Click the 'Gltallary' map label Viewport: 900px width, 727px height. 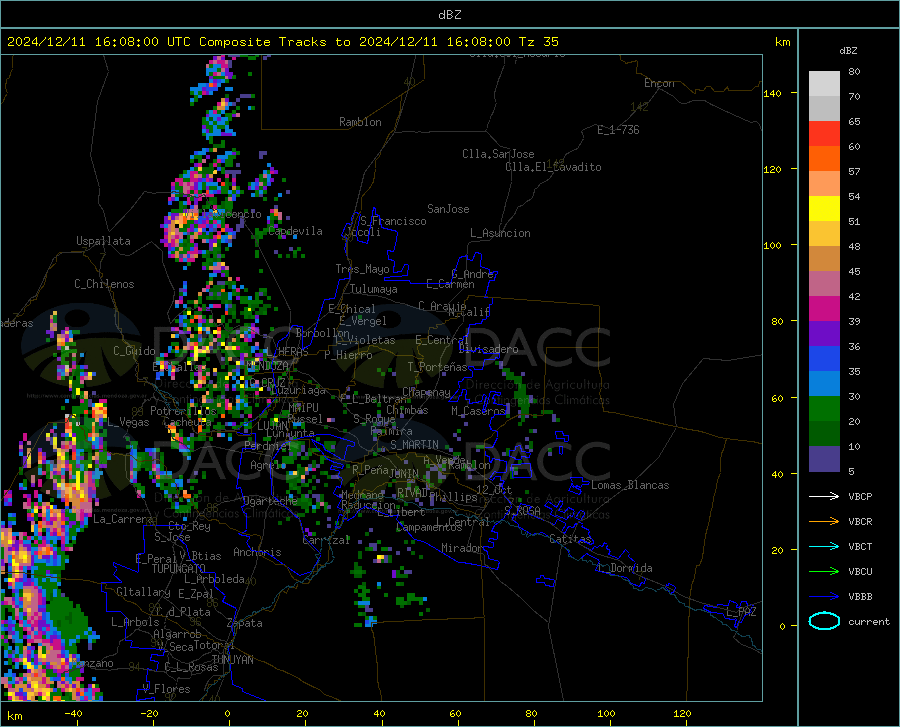pos(143,592)
